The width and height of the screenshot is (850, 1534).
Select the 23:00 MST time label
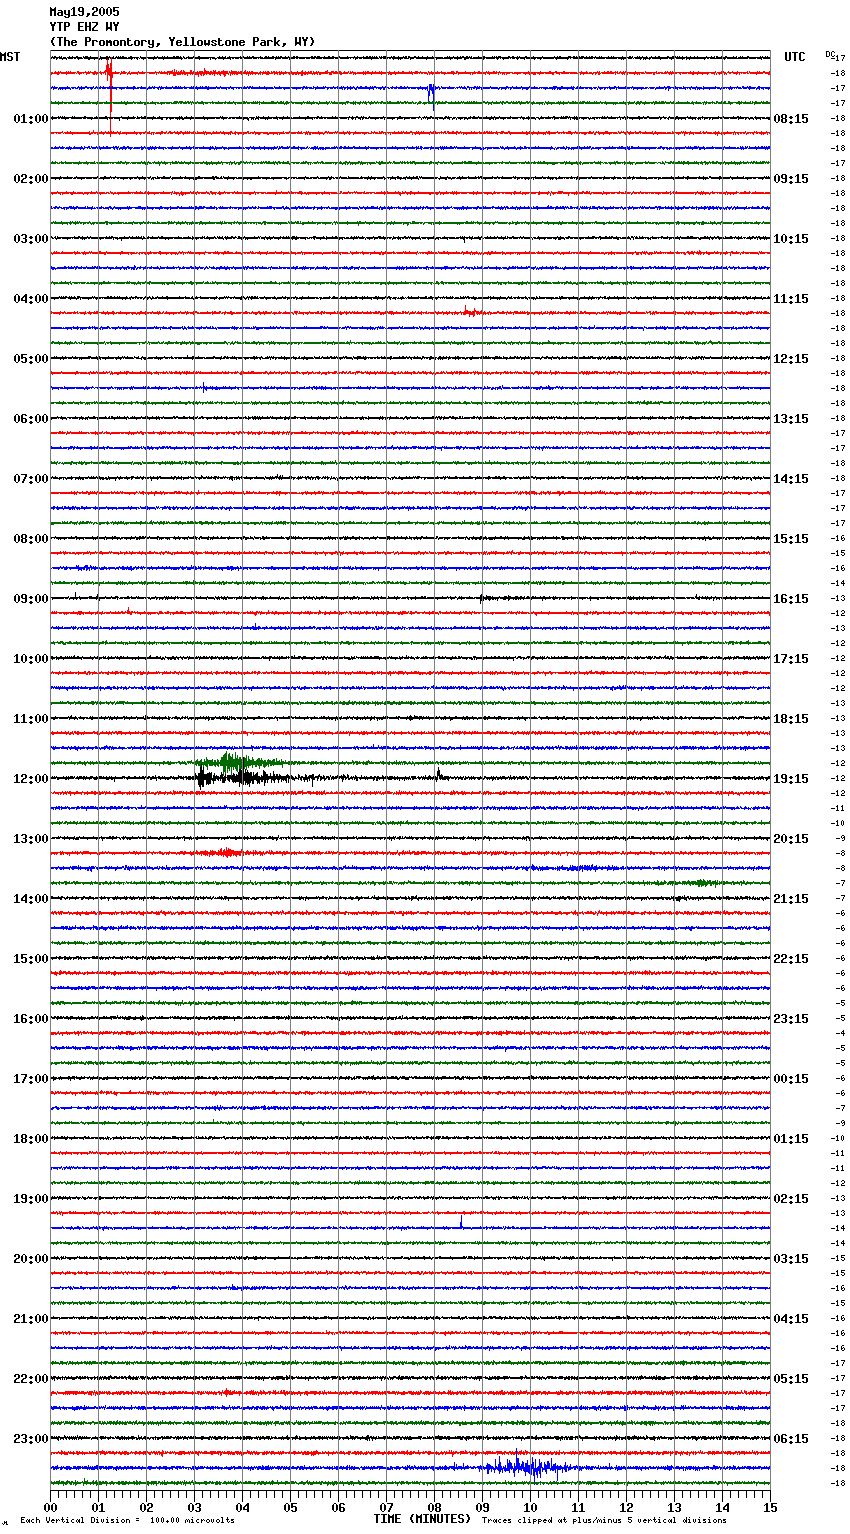pyautogui.click(x=31, y=1439)
